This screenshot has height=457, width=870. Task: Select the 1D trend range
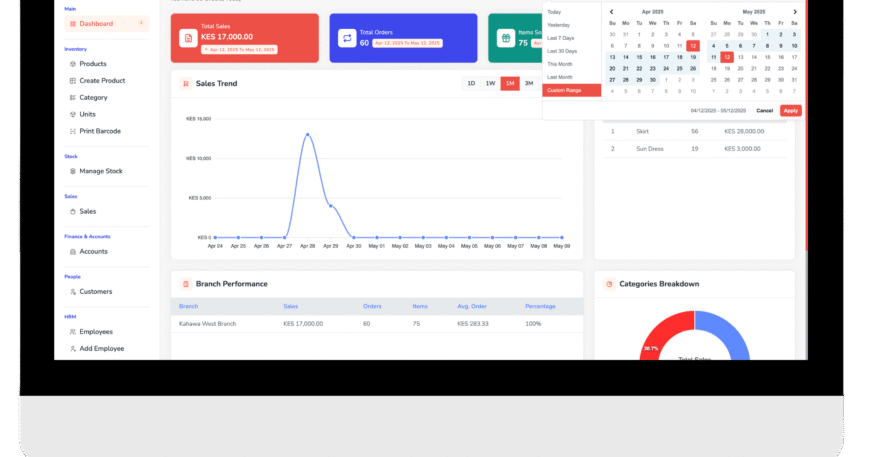(x=471, y=84)
